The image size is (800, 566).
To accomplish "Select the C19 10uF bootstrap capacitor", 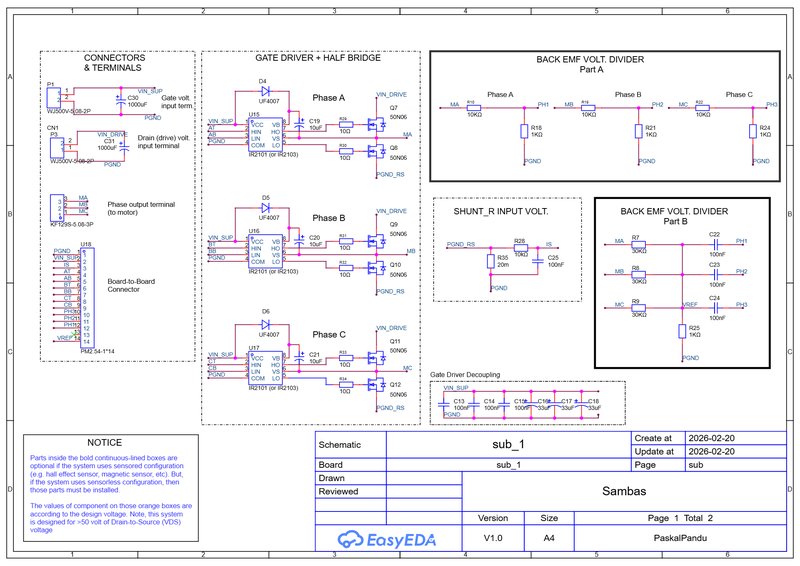I will coord(299,125).
